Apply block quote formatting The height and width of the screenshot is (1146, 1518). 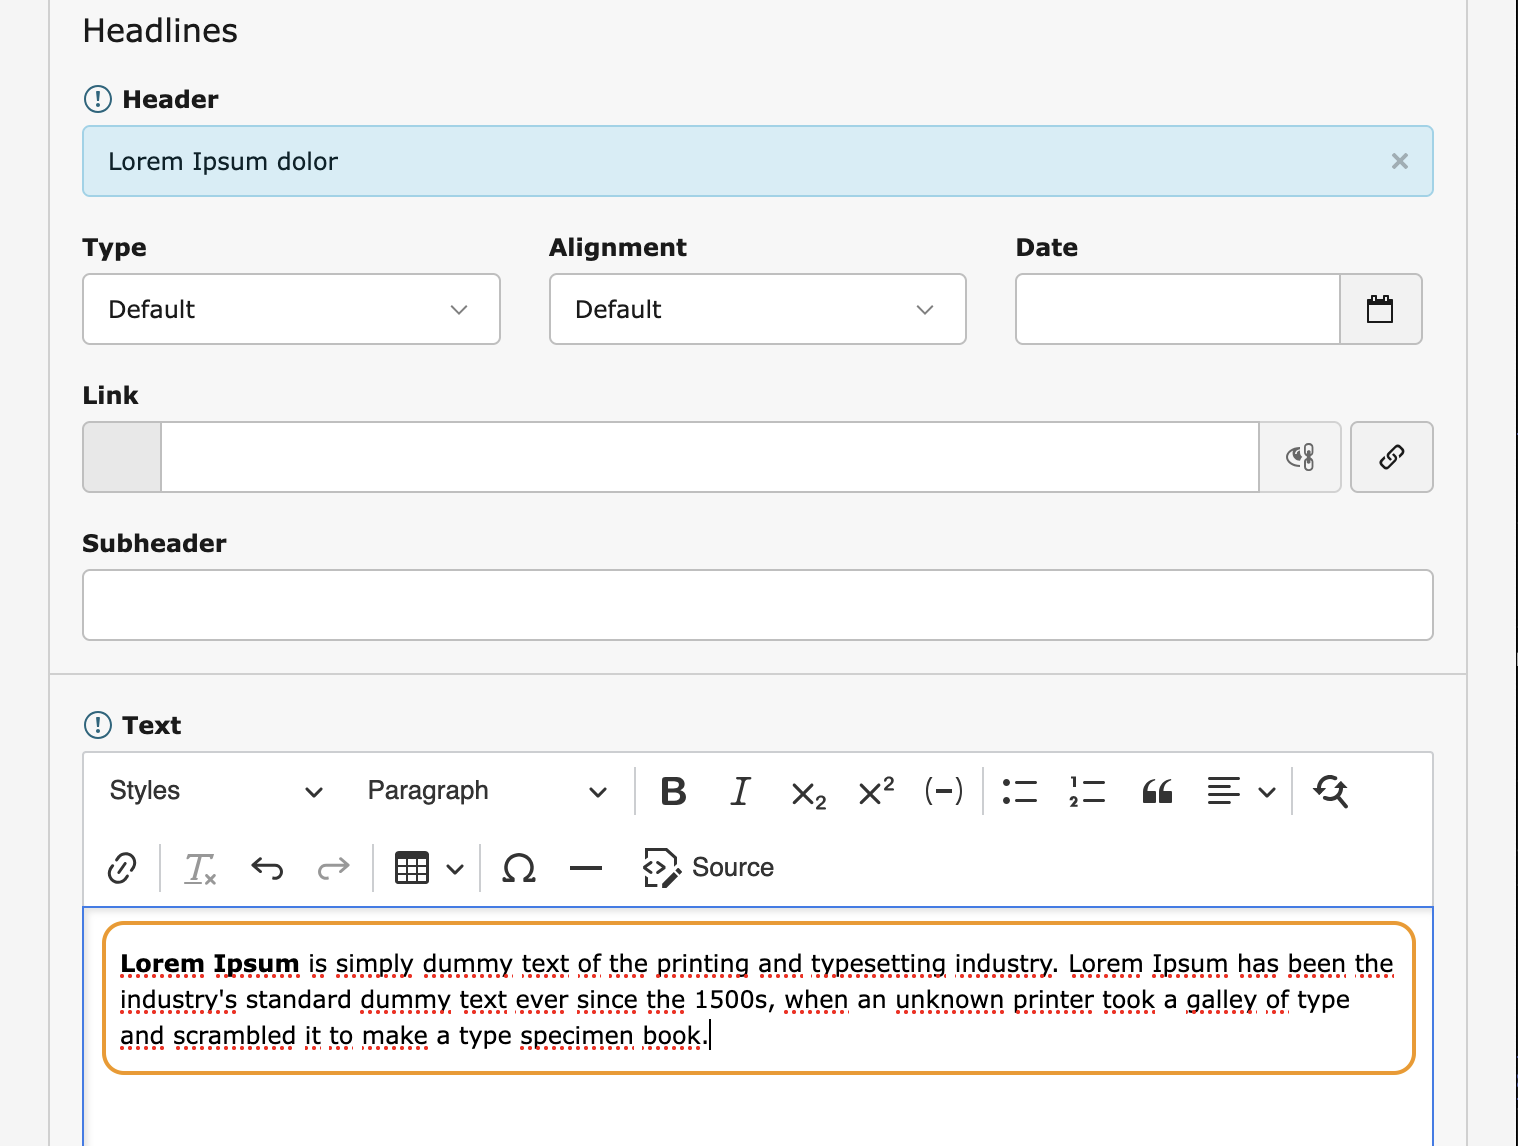coord(1157,791)
